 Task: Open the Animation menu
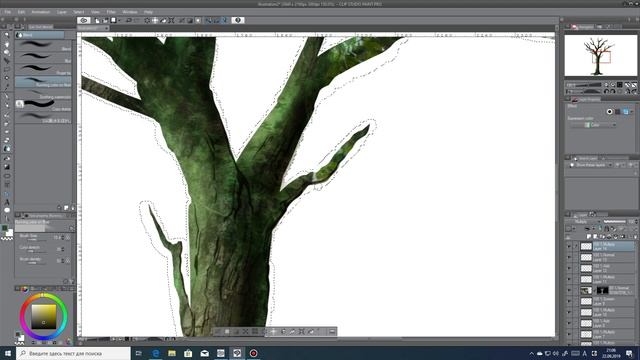pyautogui.click(x=41, y=12)
